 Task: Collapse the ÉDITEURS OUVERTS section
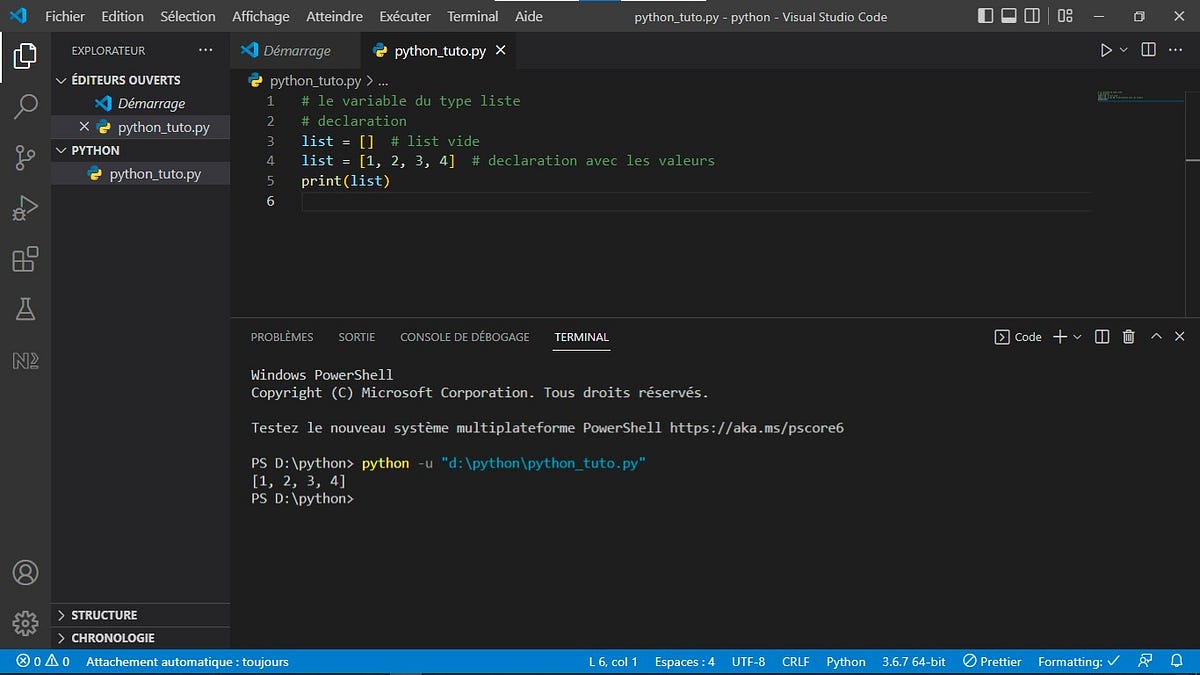click(x=61, y=80)
